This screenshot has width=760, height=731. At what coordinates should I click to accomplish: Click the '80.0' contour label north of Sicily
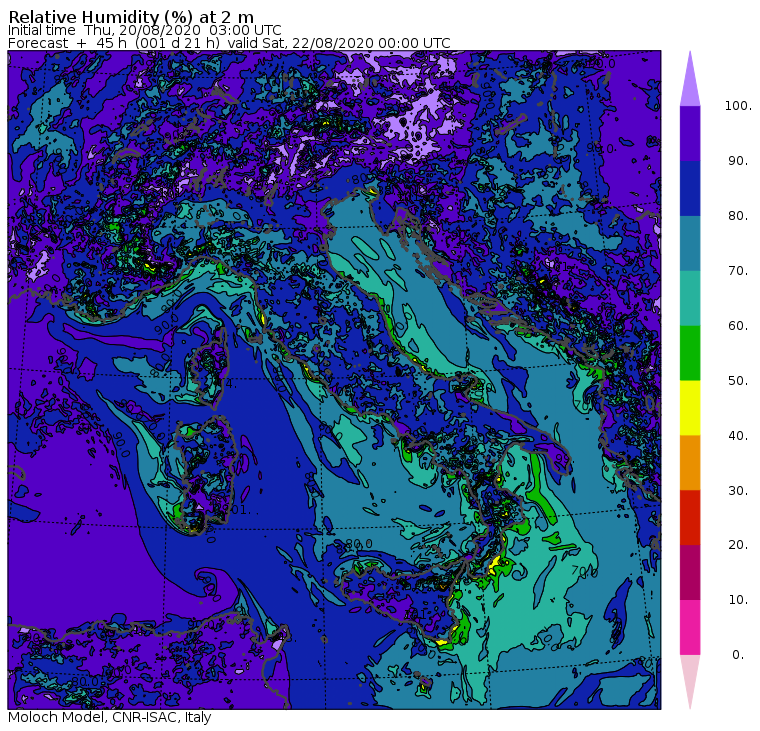[358, 544]
